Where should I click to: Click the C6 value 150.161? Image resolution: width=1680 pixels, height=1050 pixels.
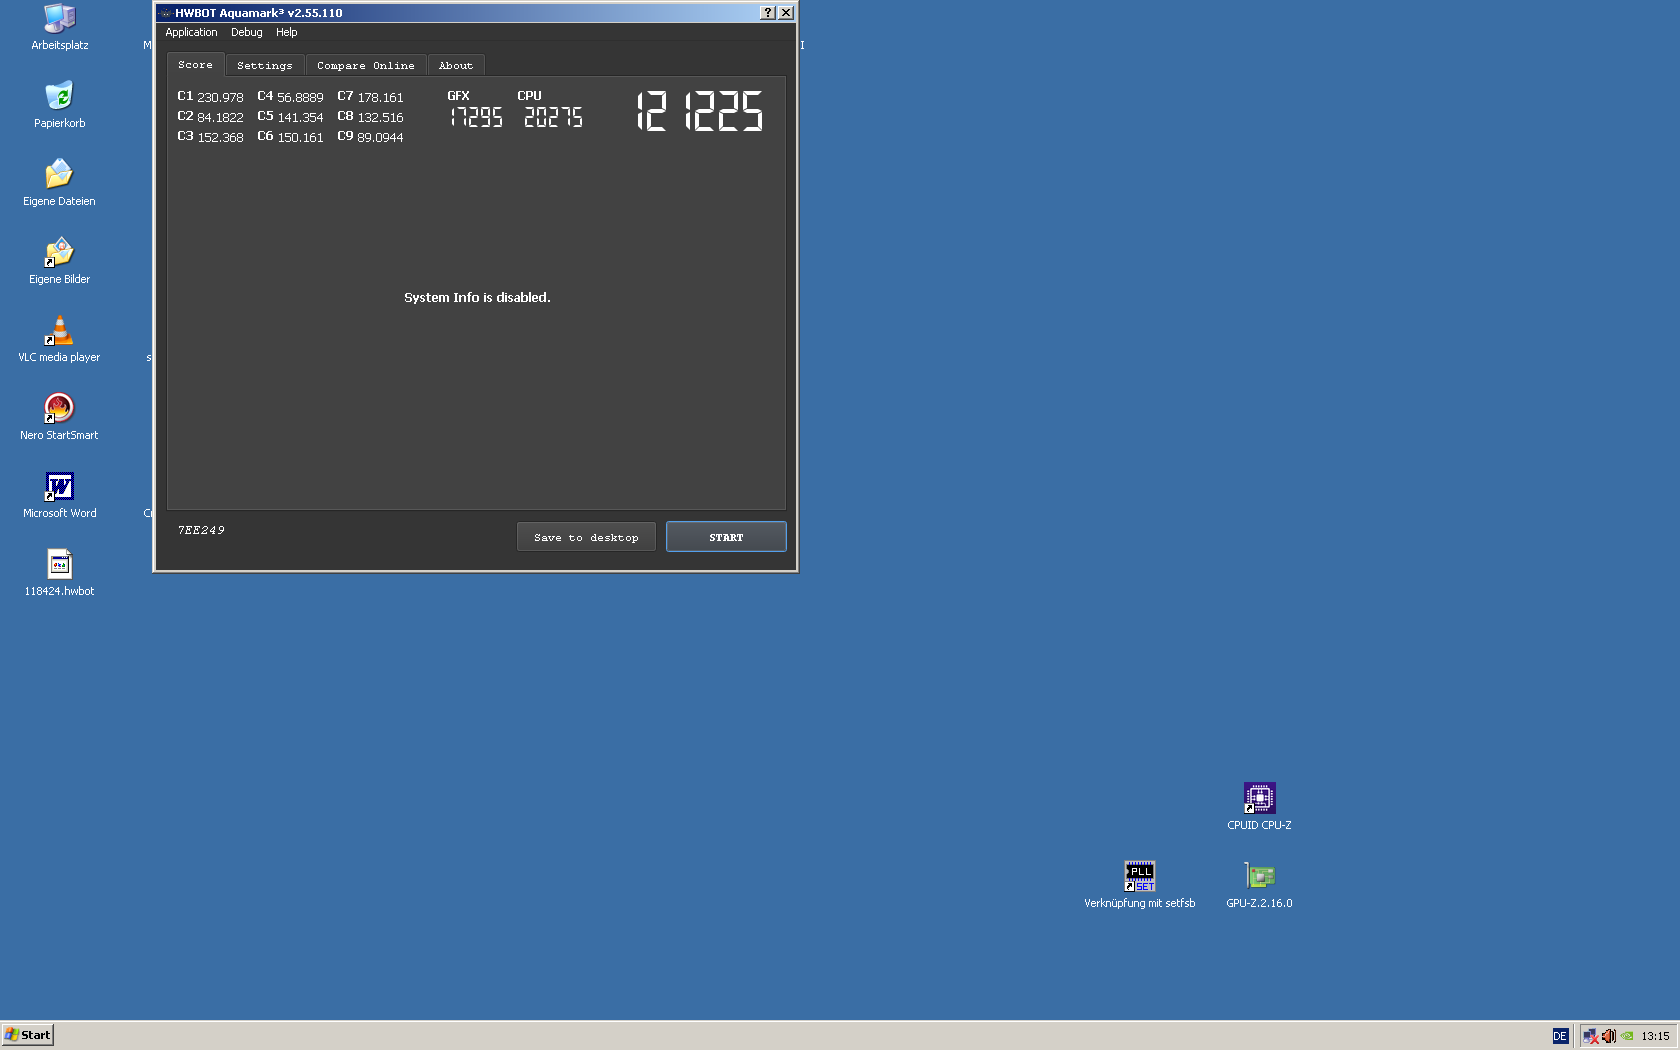300,137
